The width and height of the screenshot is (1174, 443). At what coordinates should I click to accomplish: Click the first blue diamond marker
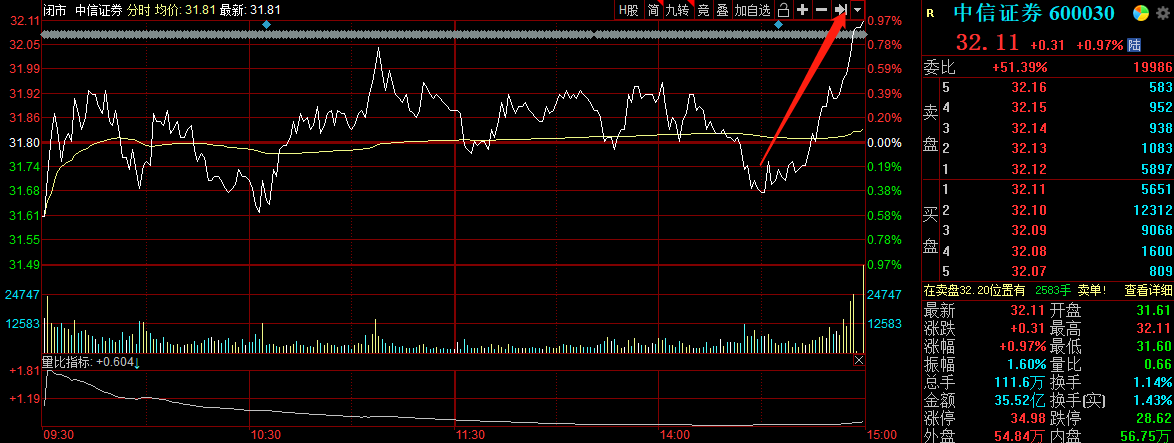tap(267, 25)
